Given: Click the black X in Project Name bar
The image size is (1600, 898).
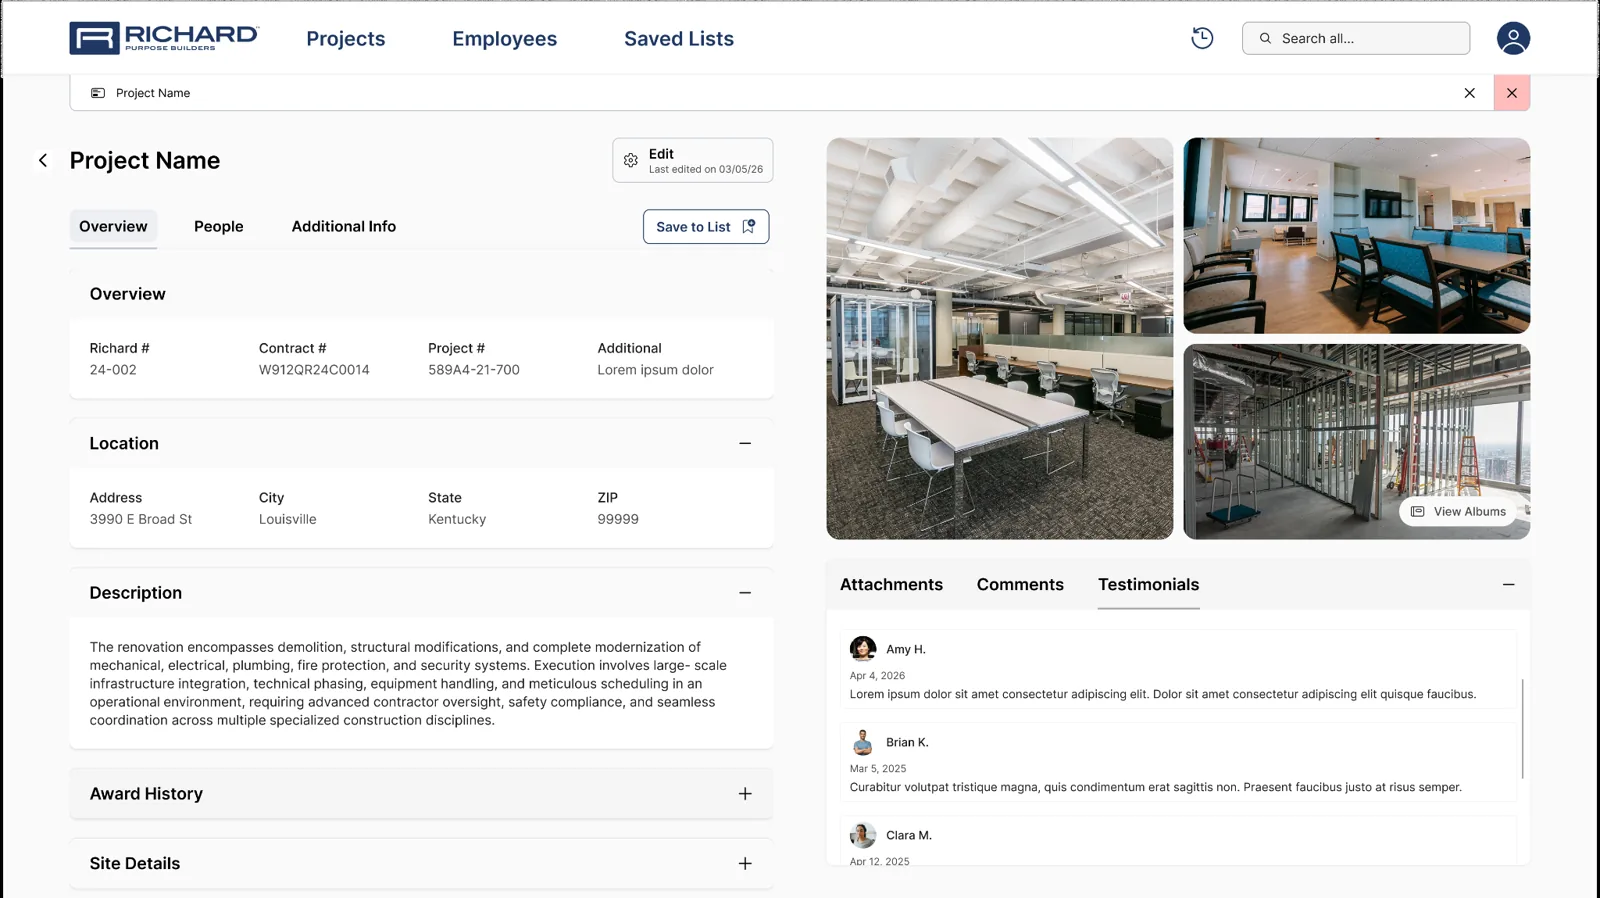Looking at the screenshot, I should point(1469,93).
